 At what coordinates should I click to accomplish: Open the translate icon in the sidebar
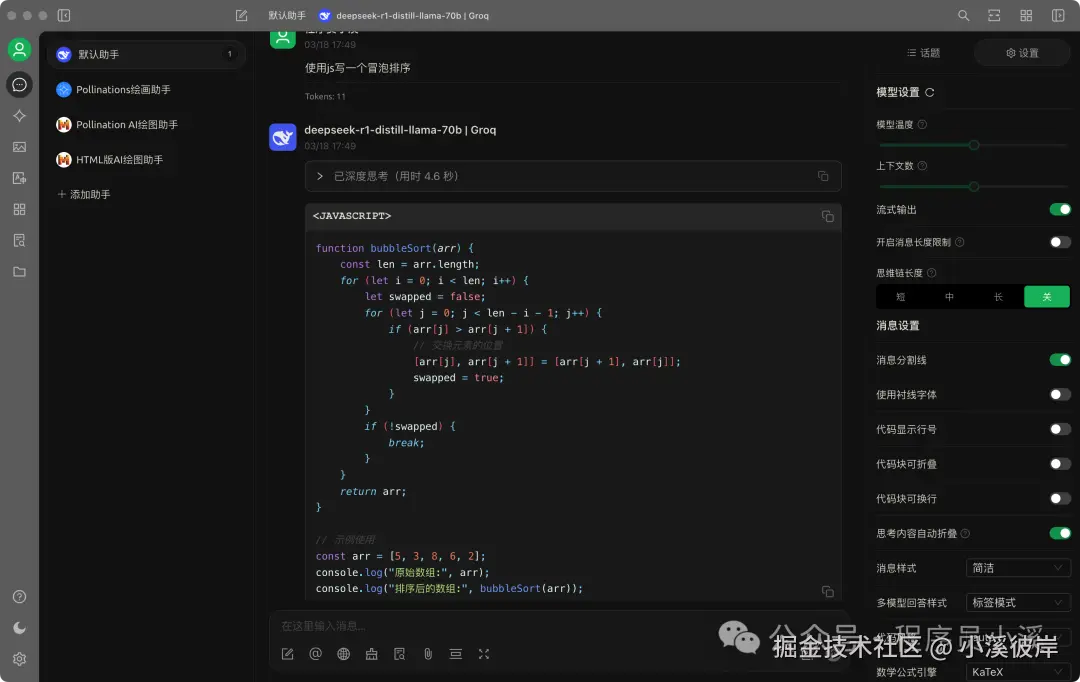[19, 178]
